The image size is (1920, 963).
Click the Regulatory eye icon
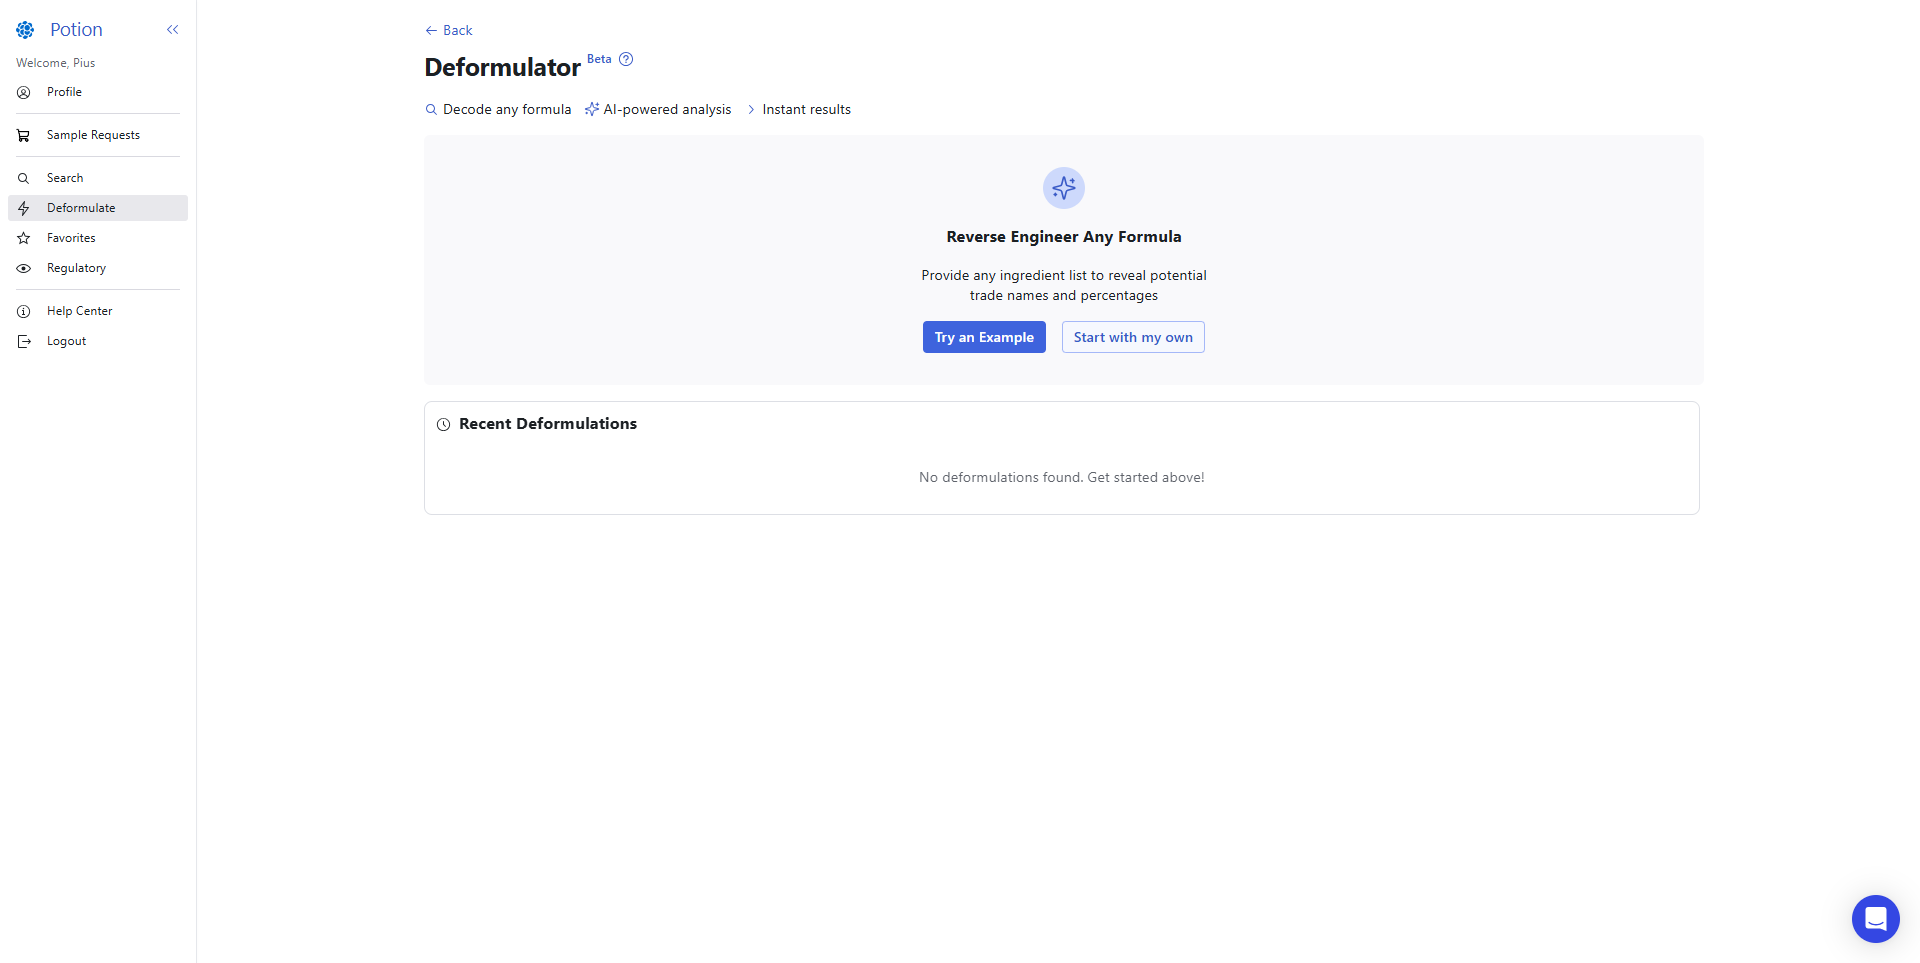(x=23, y=268)
